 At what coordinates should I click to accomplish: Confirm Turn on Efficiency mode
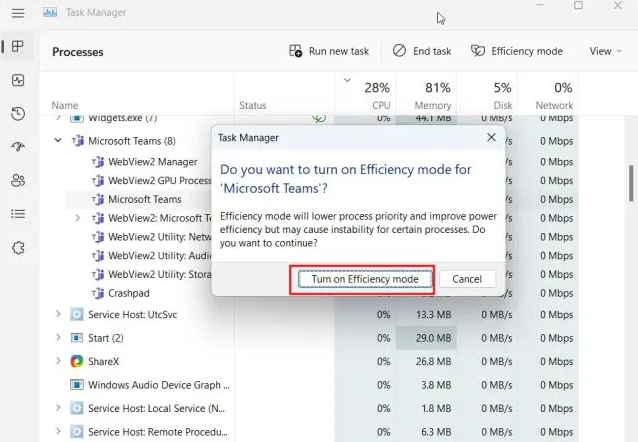[365, 279]
